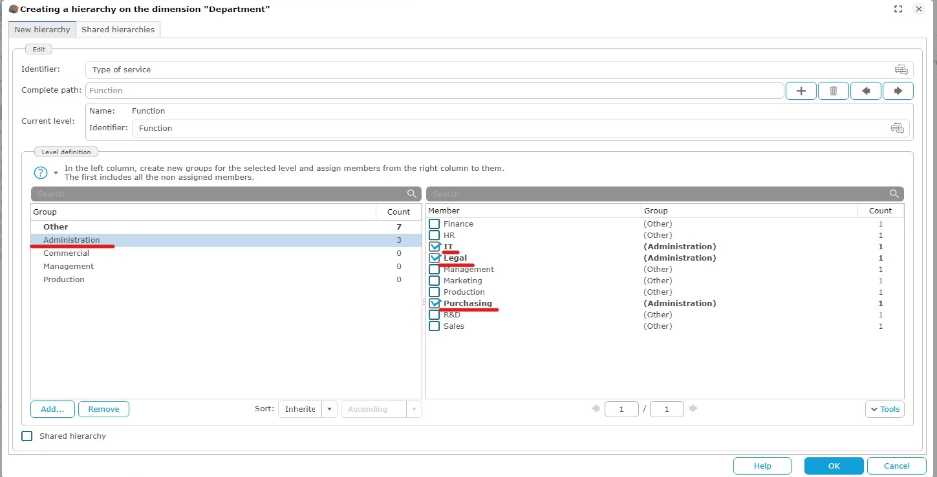Uncheck the Purchasing member checkbox
937x477 pixels.
(x=434, y=303)
